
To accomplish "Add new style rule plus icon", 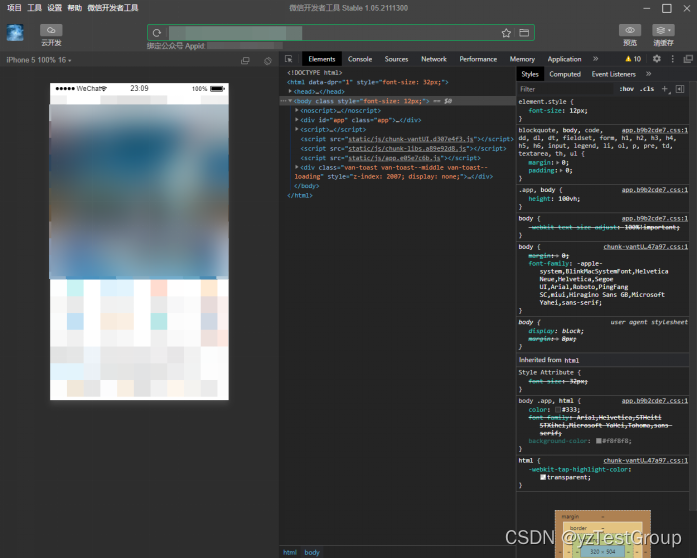I will [665, 89].
